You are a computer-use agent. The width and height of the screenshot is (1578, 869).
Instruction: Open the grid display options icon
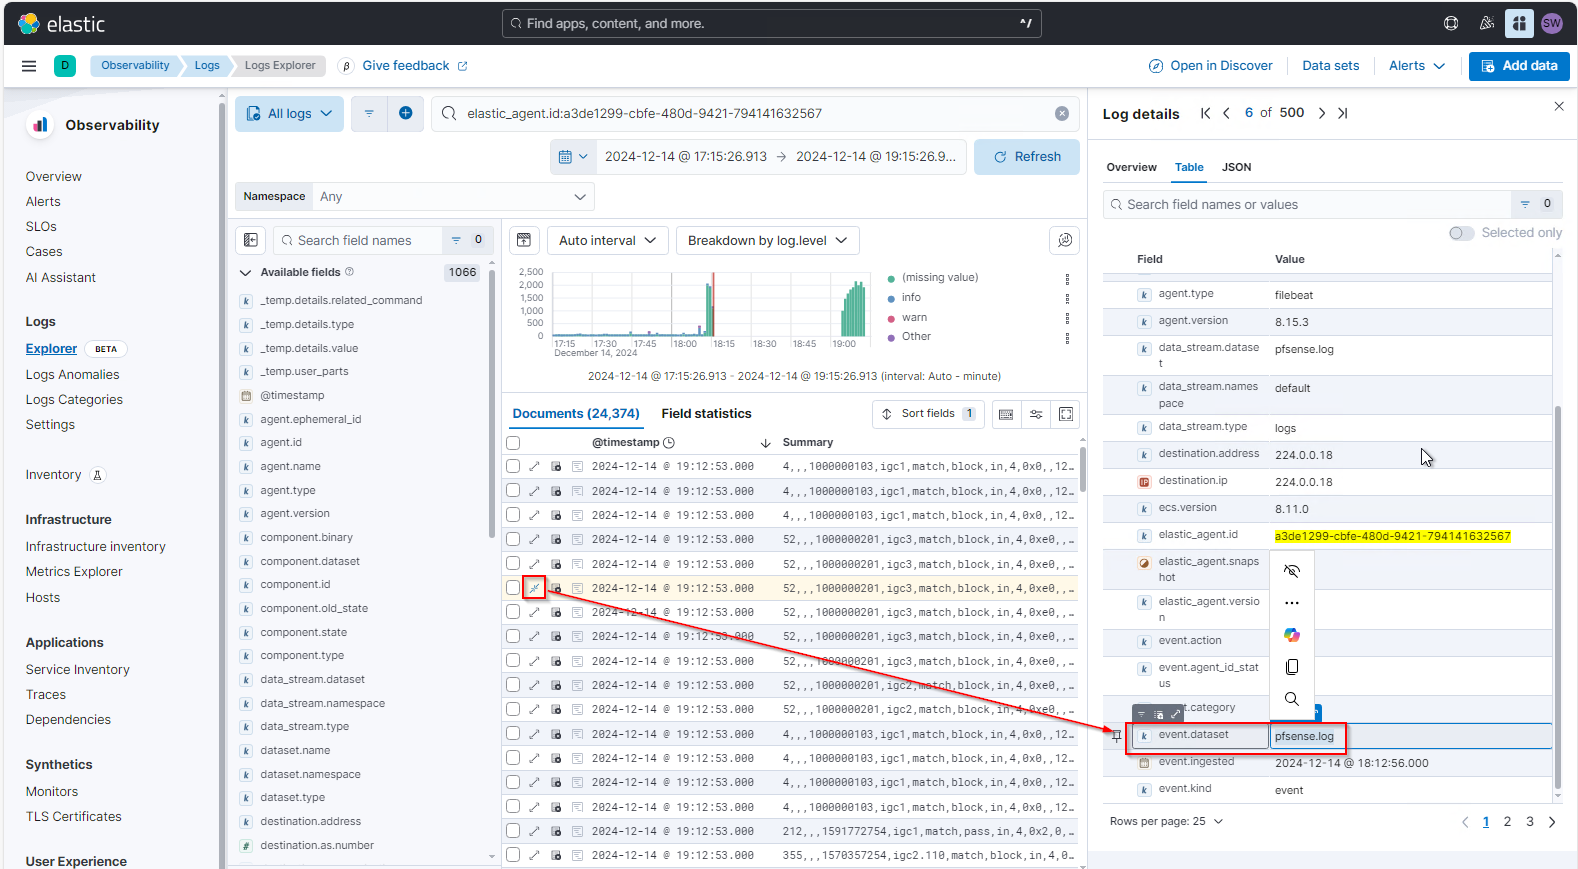pyautogui.click(x=1036, y=414)
